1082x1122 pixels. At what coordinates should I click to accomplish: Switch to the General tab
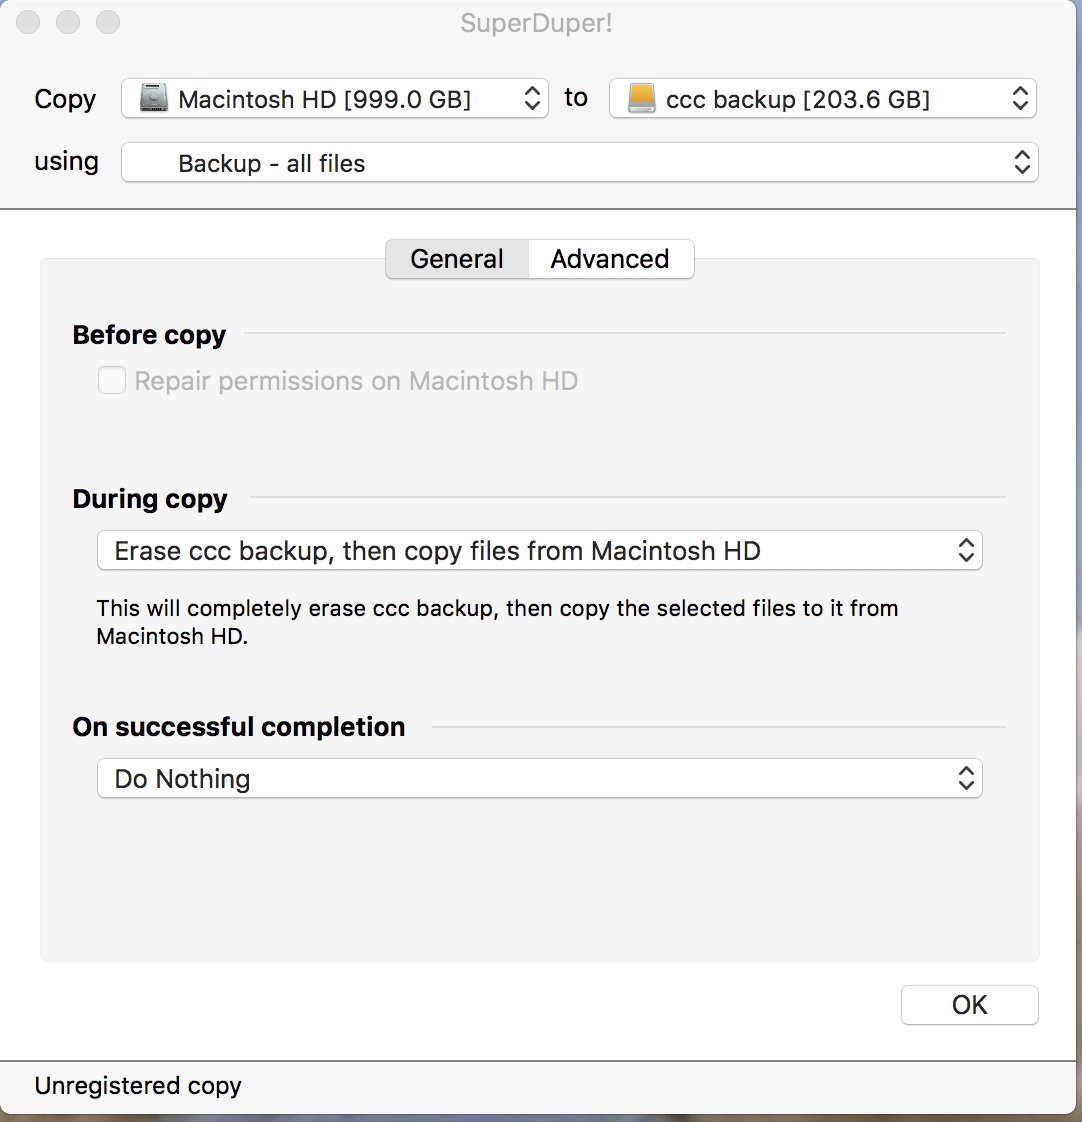[x=457, y=259]
